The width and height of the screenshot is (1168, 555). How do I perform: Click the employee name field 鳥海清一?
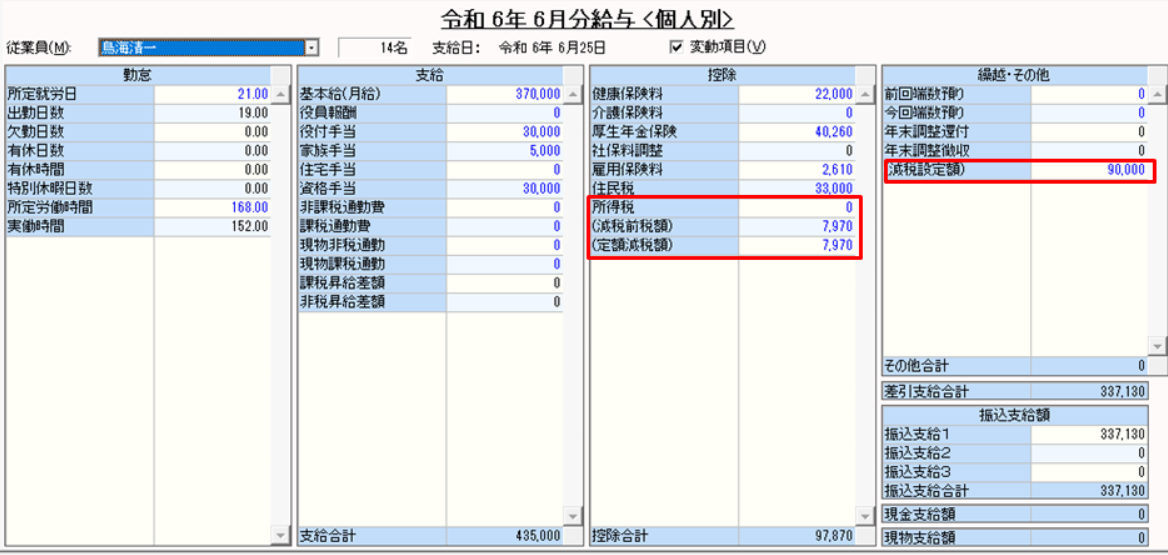pyautogui.click(x=200, y=47)
